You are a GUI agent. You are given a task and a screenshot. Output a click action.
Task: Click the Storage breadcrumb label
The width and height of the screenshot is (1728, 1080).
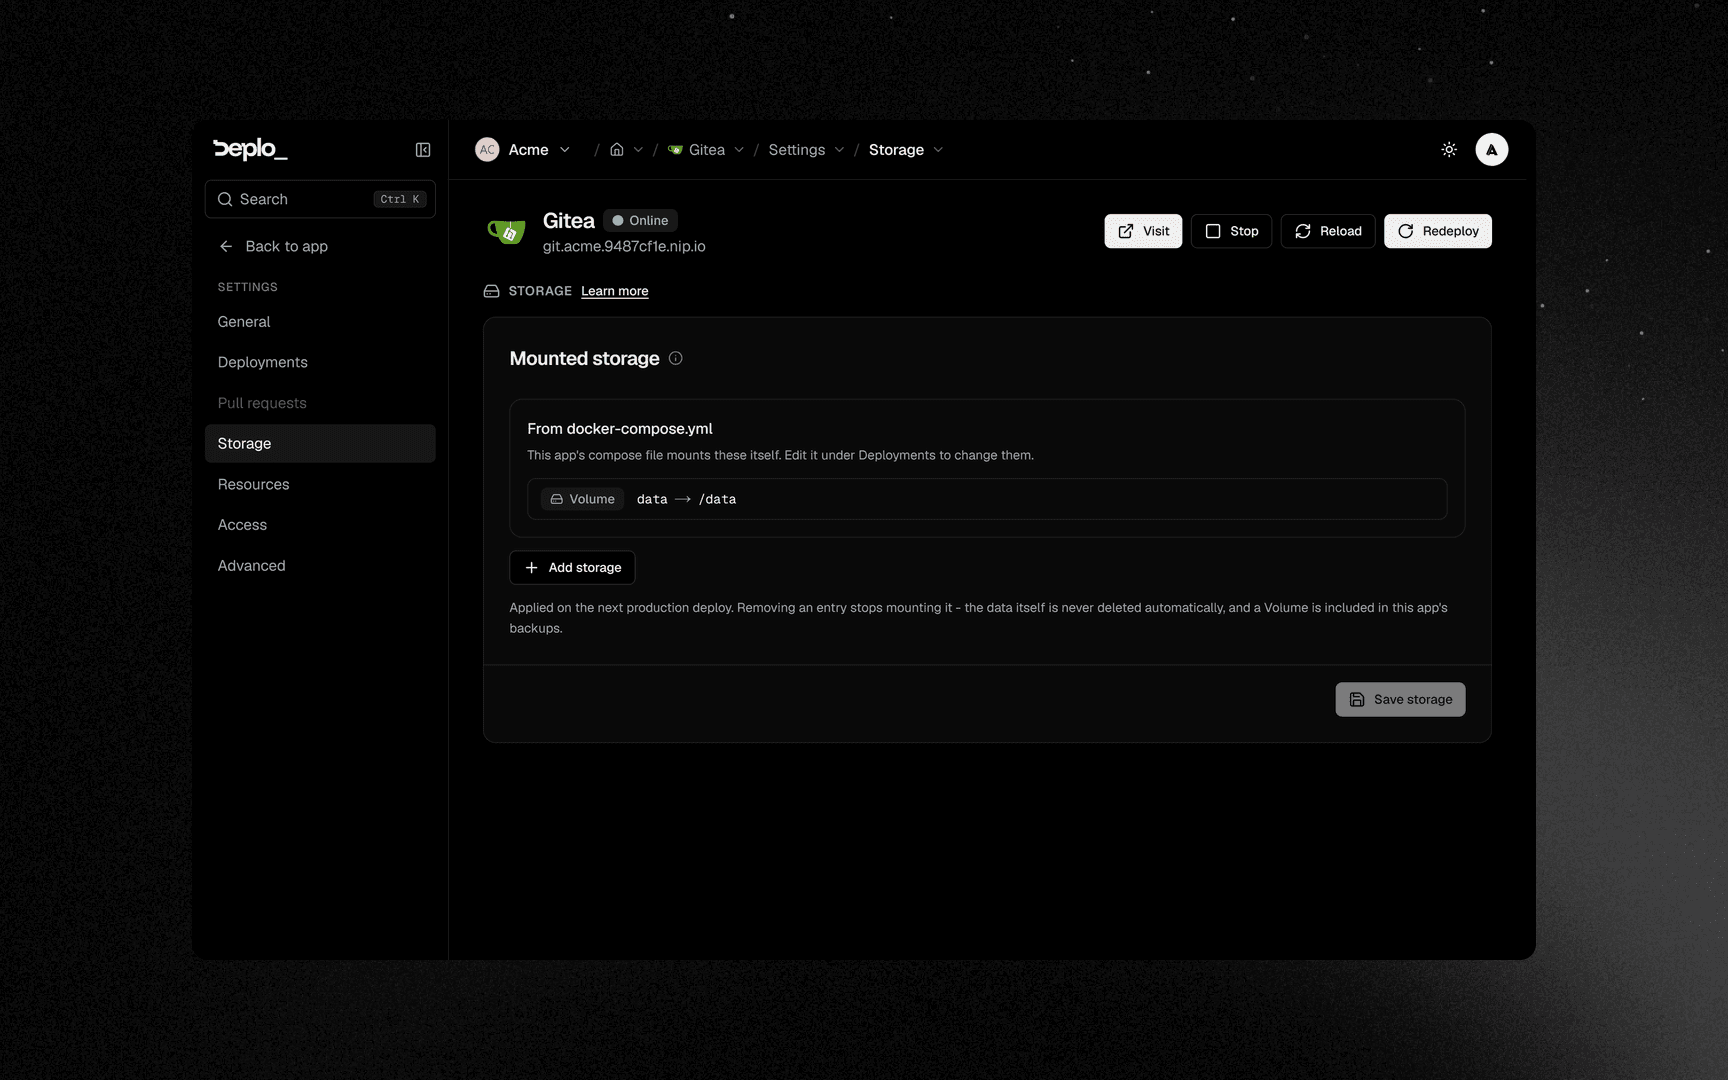click(x=896, y=150)
